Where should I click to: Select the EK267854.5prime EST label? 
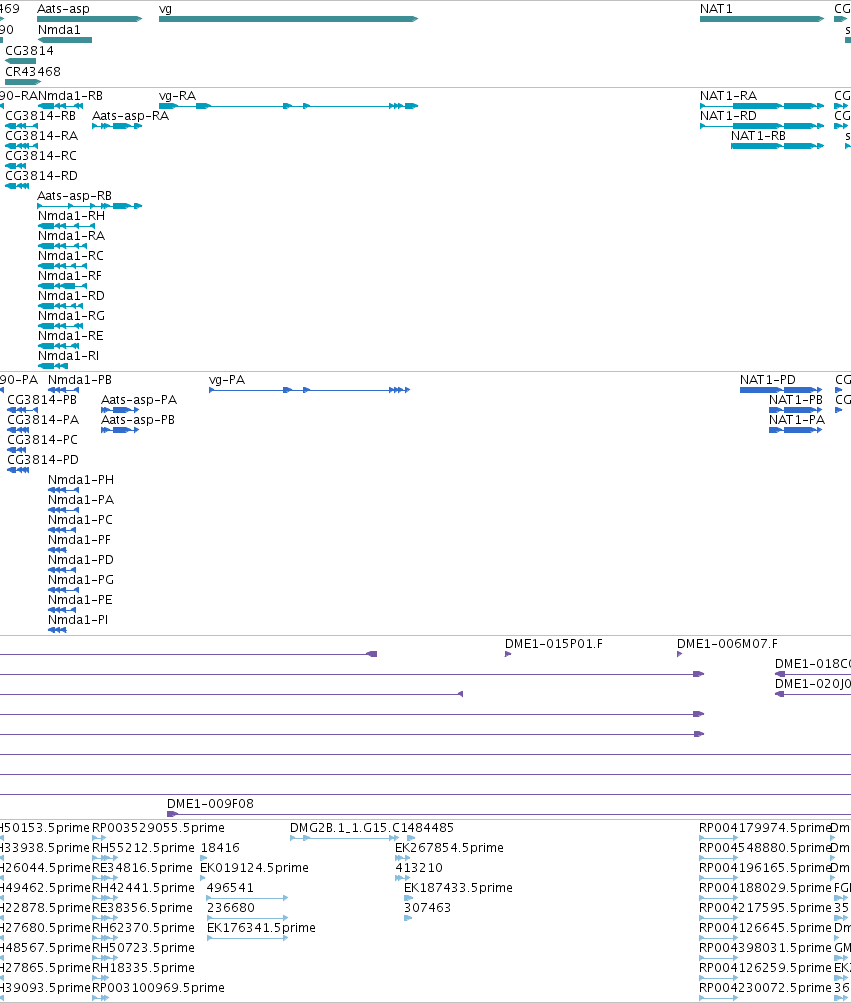pos(450,848)
